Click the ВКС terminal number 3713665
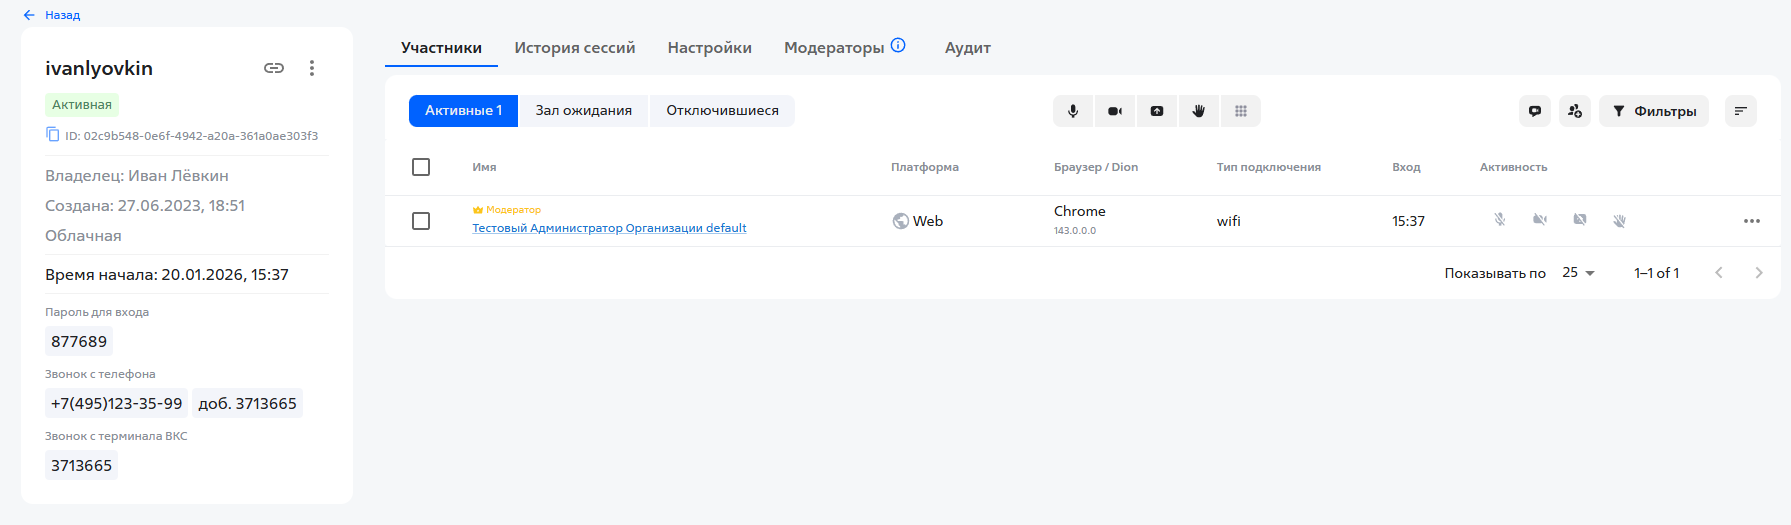The image size is (1791, 525). (x=81, y=466)
